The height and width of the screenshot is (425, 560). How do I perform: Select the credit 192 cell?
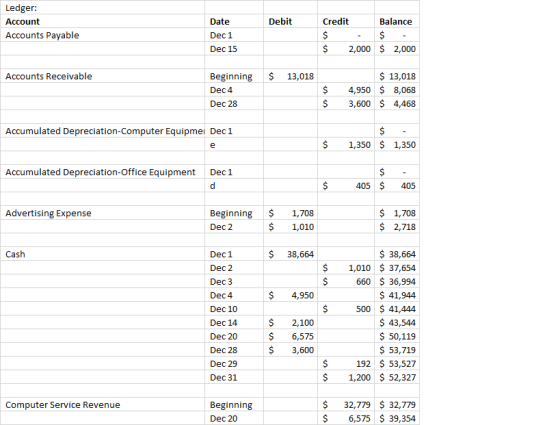pyautogui.click(x=346, y=364)
